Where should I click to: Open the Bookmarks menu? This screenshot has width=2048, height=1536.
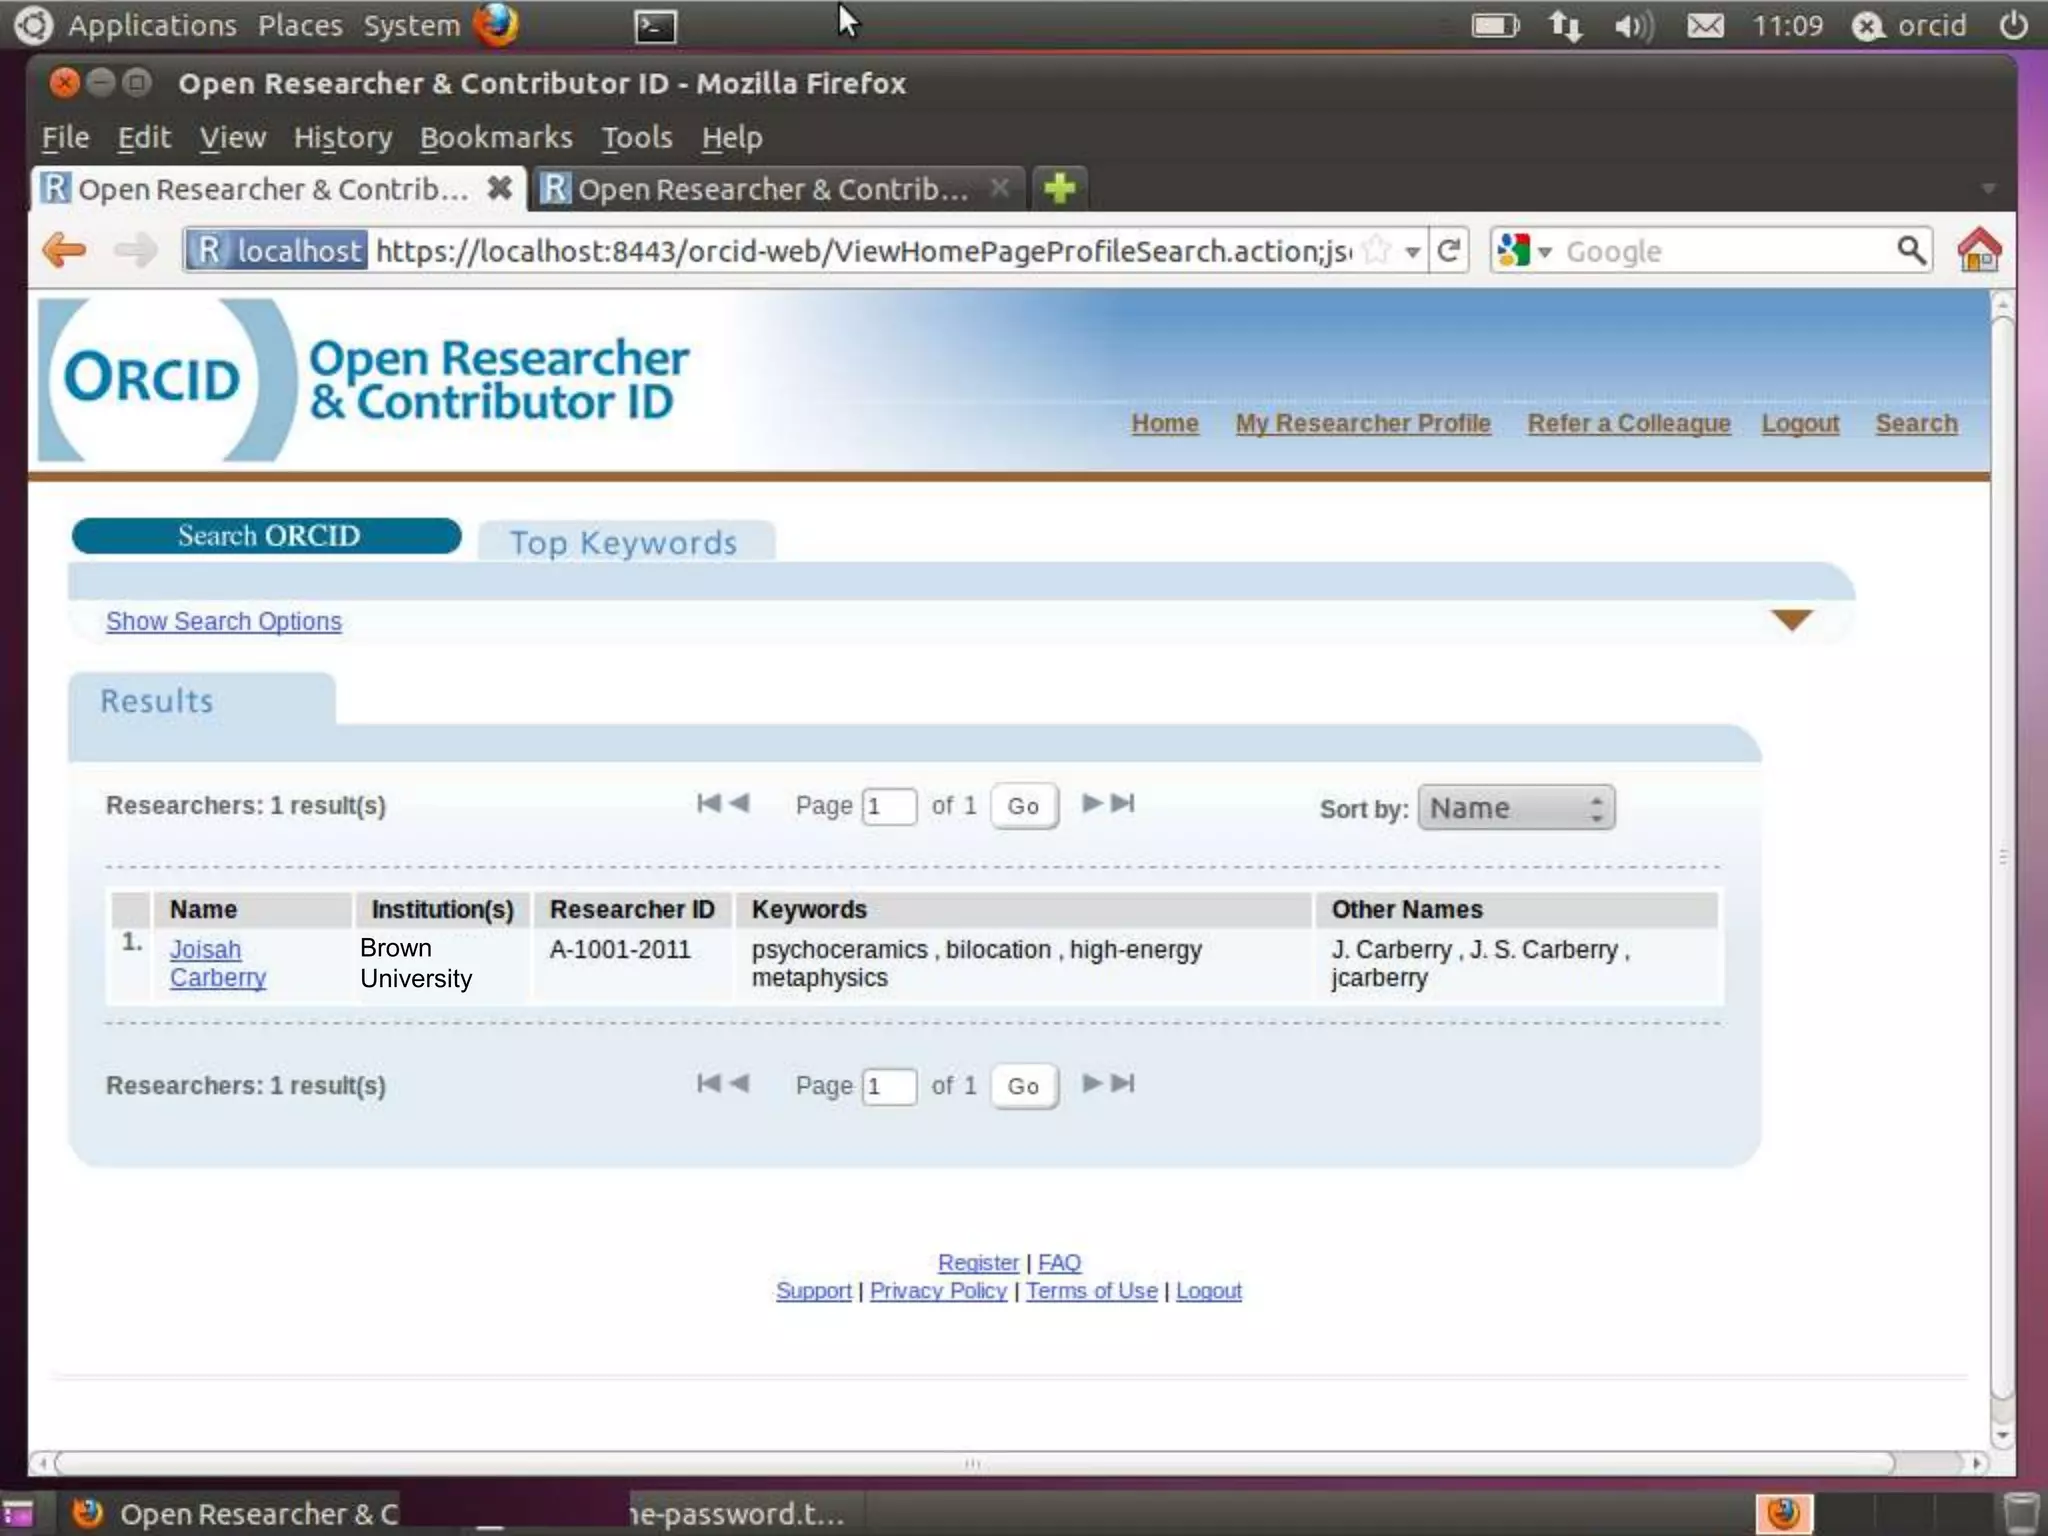point(496,137)
